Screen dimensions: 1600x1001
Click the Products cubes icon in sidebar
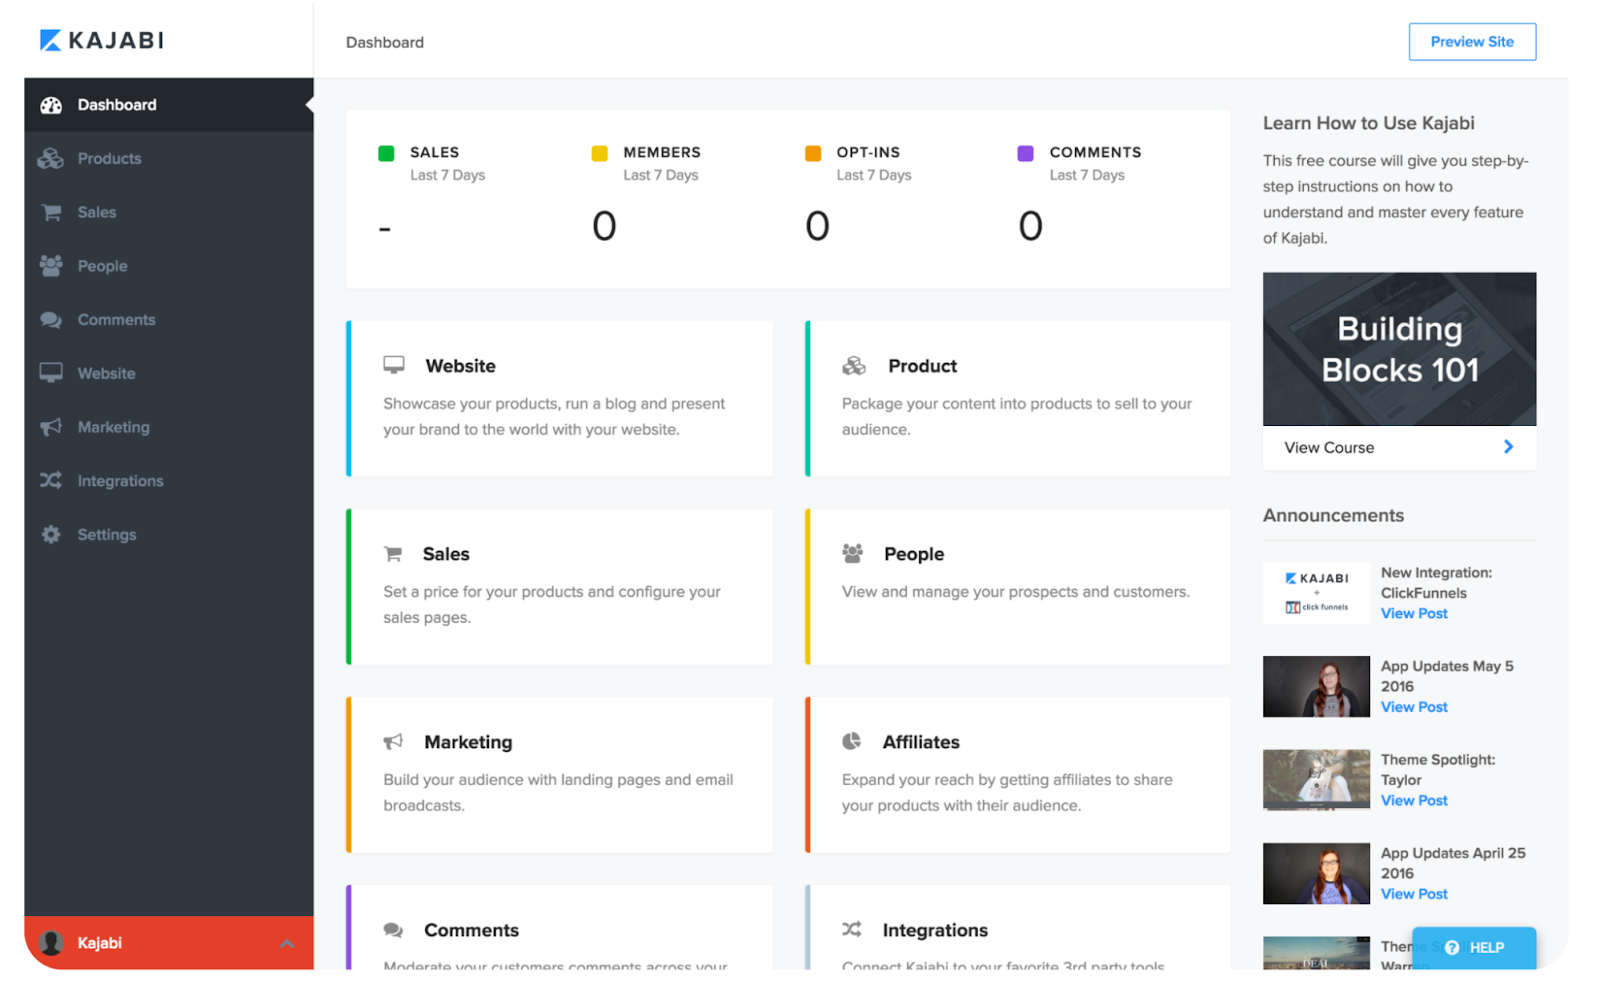(x=51, y=159)
